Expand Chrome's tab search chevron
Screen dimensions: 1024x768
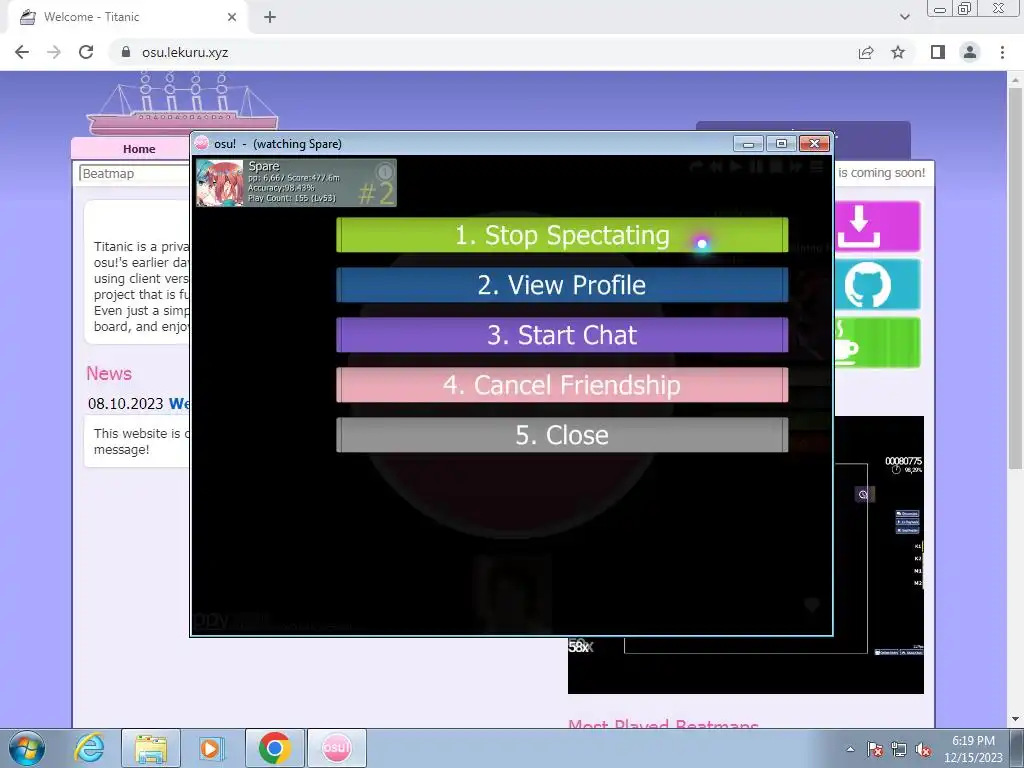point(904,17)
